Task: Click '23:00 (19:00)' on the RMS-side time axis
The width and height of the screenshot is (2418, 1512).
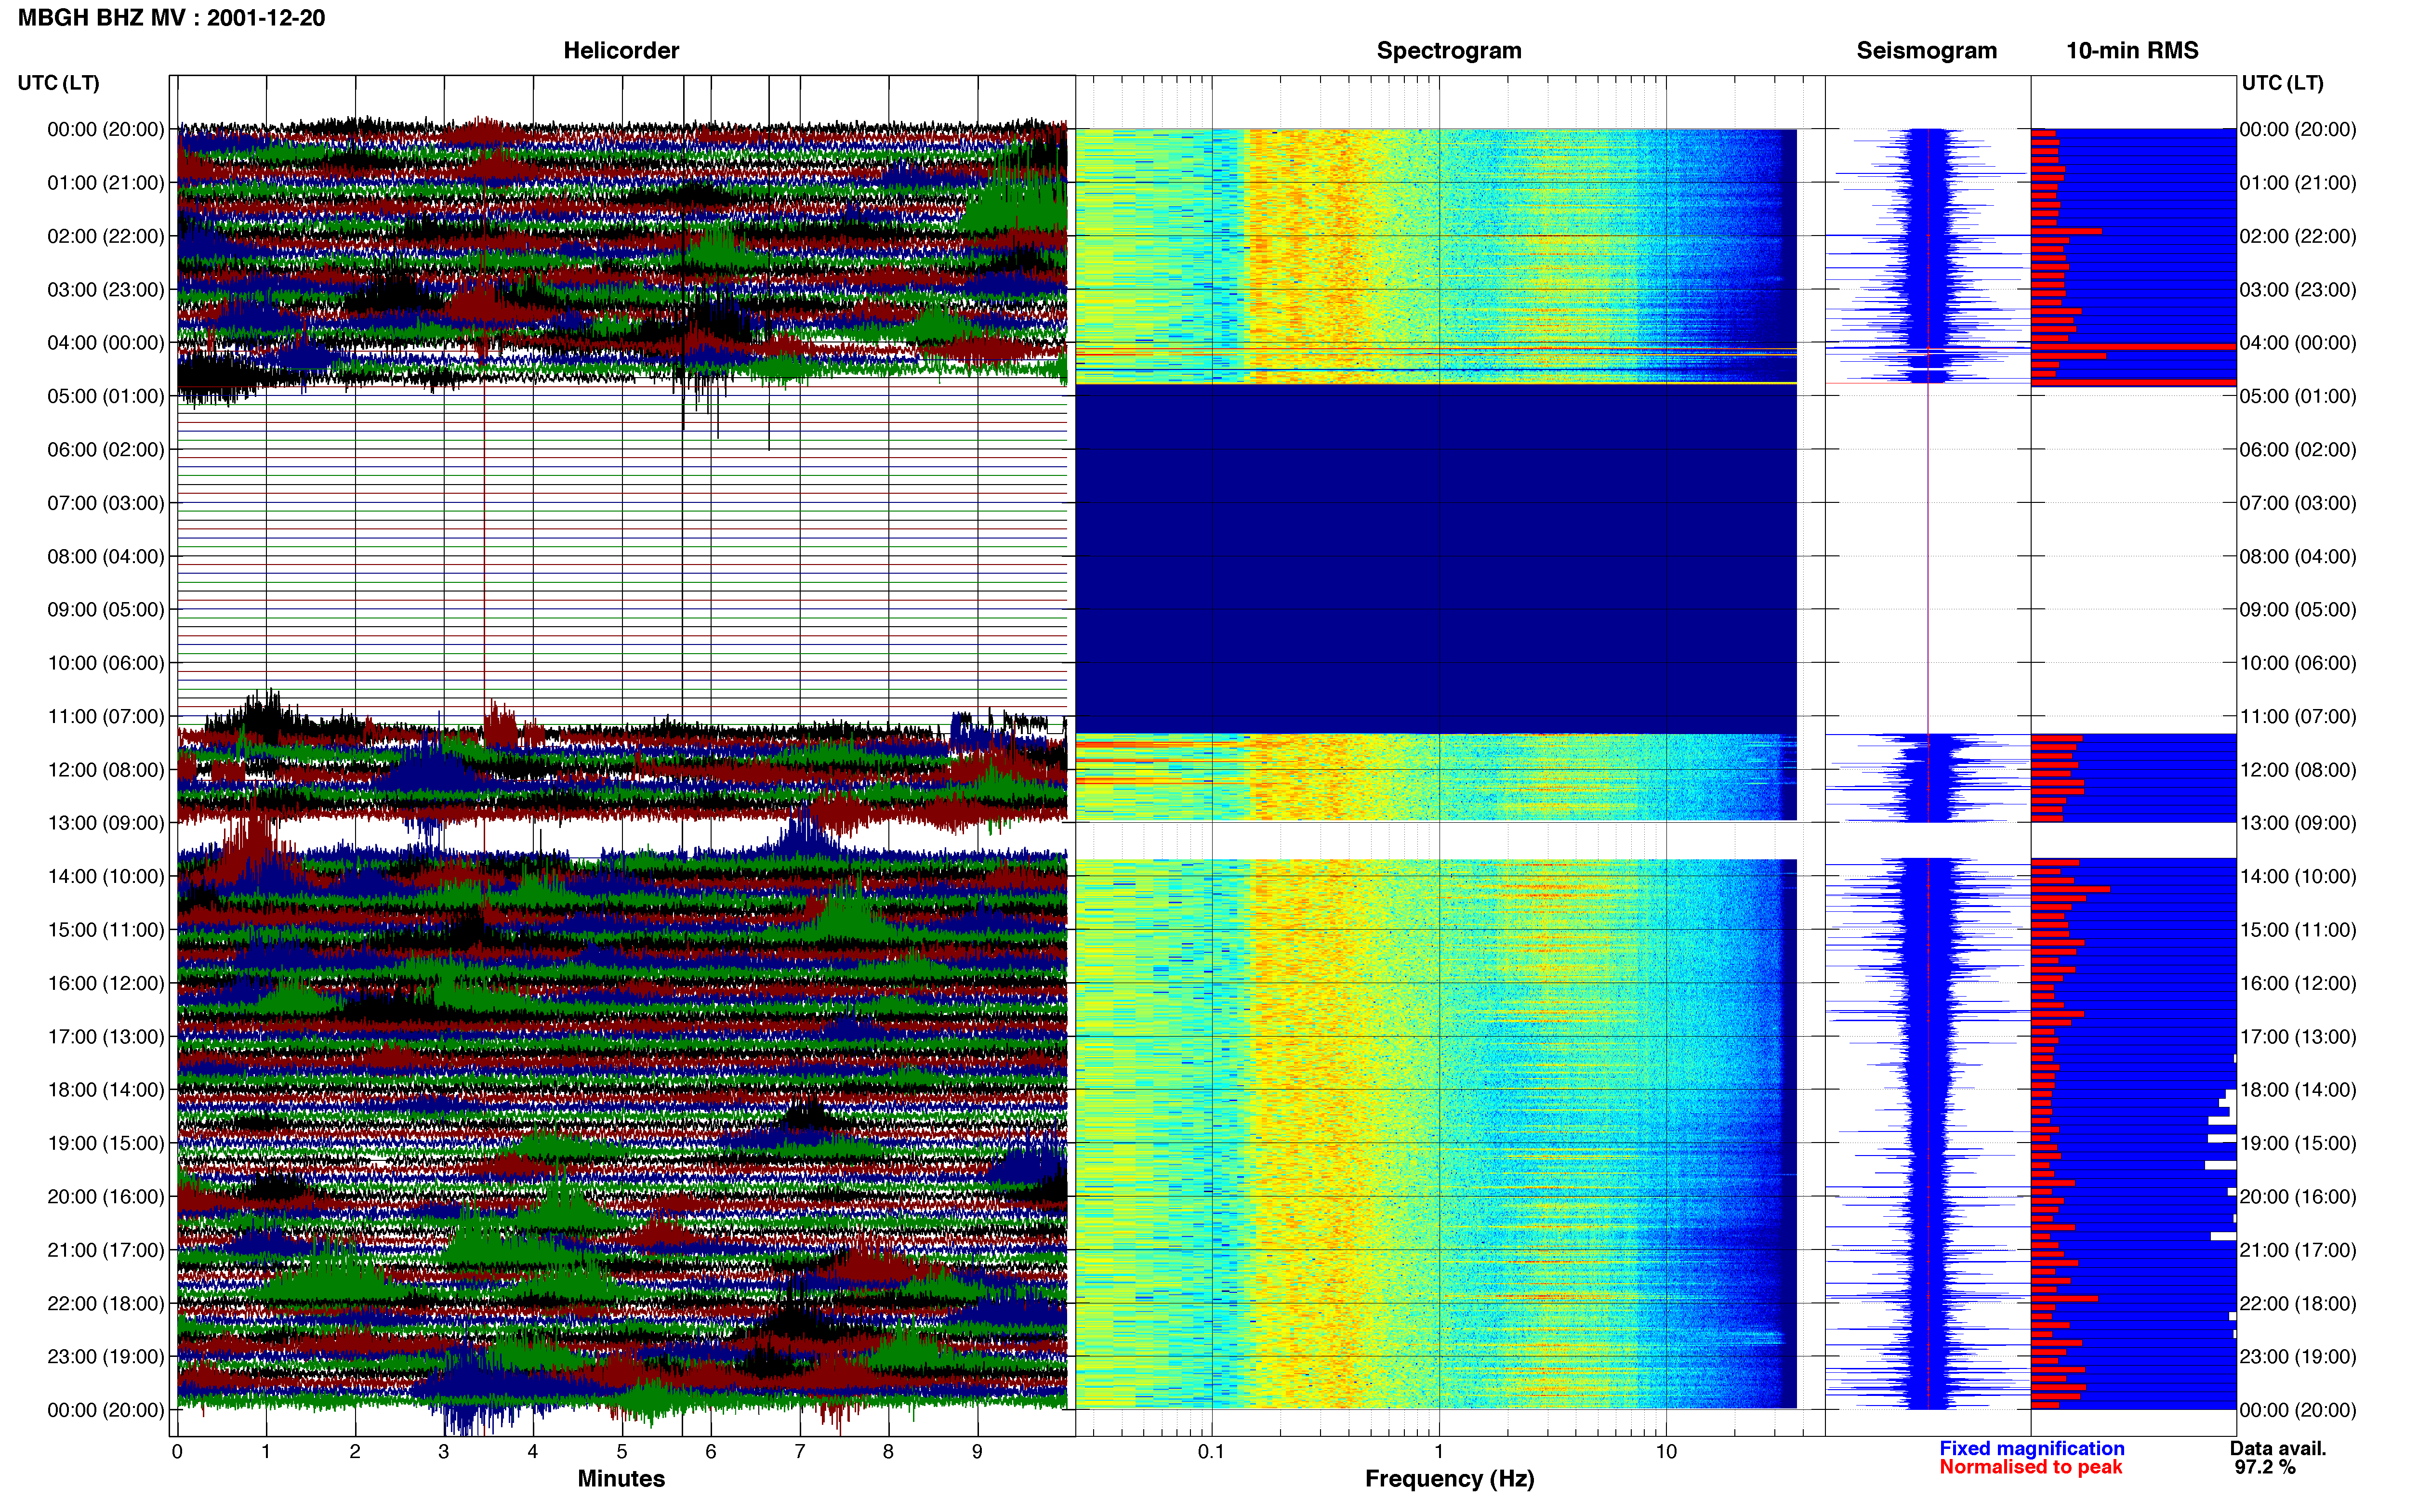Action: pos(2298,1357)
